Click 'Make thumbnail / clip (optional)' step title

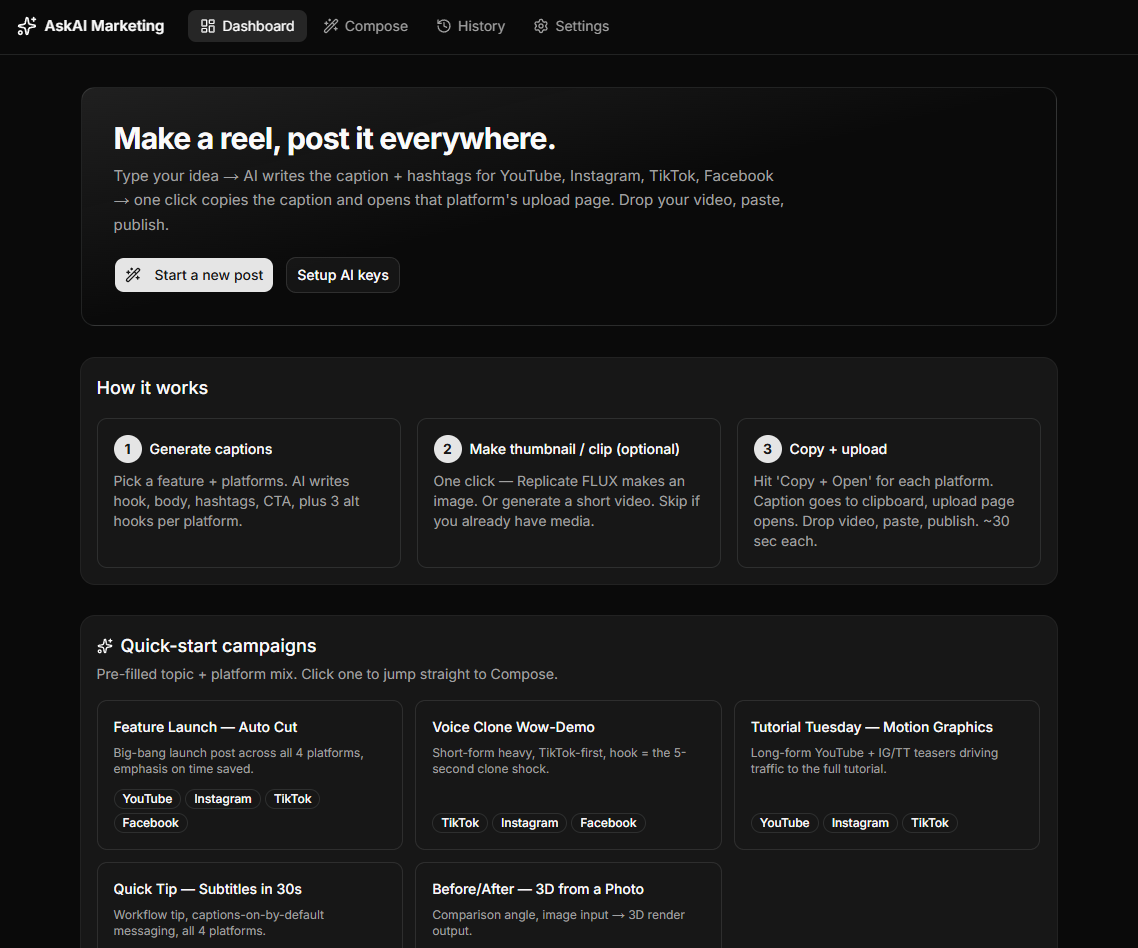(574, 449)
